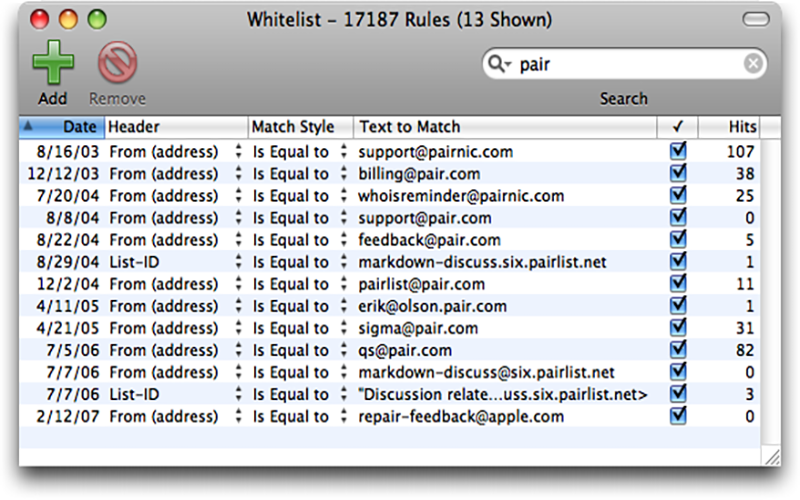This screenshot has width=800, height=500.
Task: Click the toolbar toggle pill button
Action: 756,19
